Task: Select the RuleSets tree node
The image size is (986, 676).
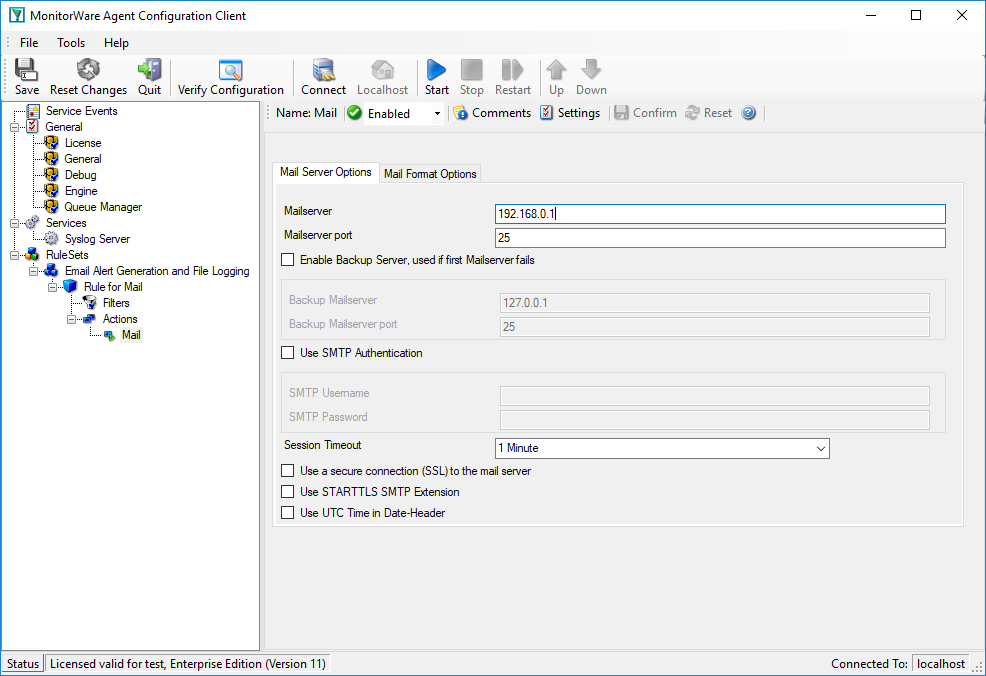Action: tap(67, 255)
